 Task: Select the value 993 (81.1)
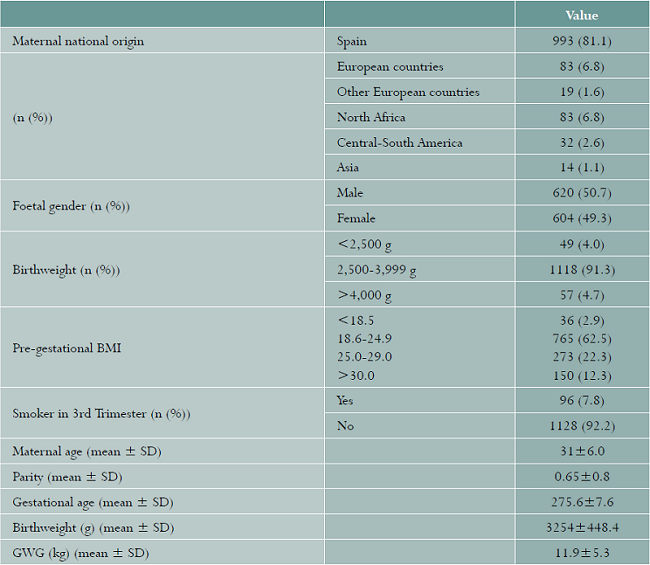(581, 41)
